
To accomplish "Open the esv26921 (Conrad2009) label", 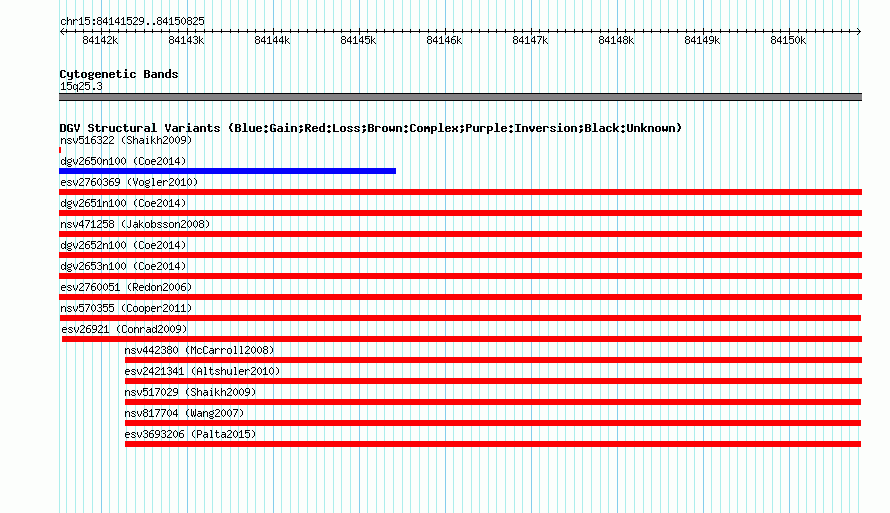I will point(124,329).
